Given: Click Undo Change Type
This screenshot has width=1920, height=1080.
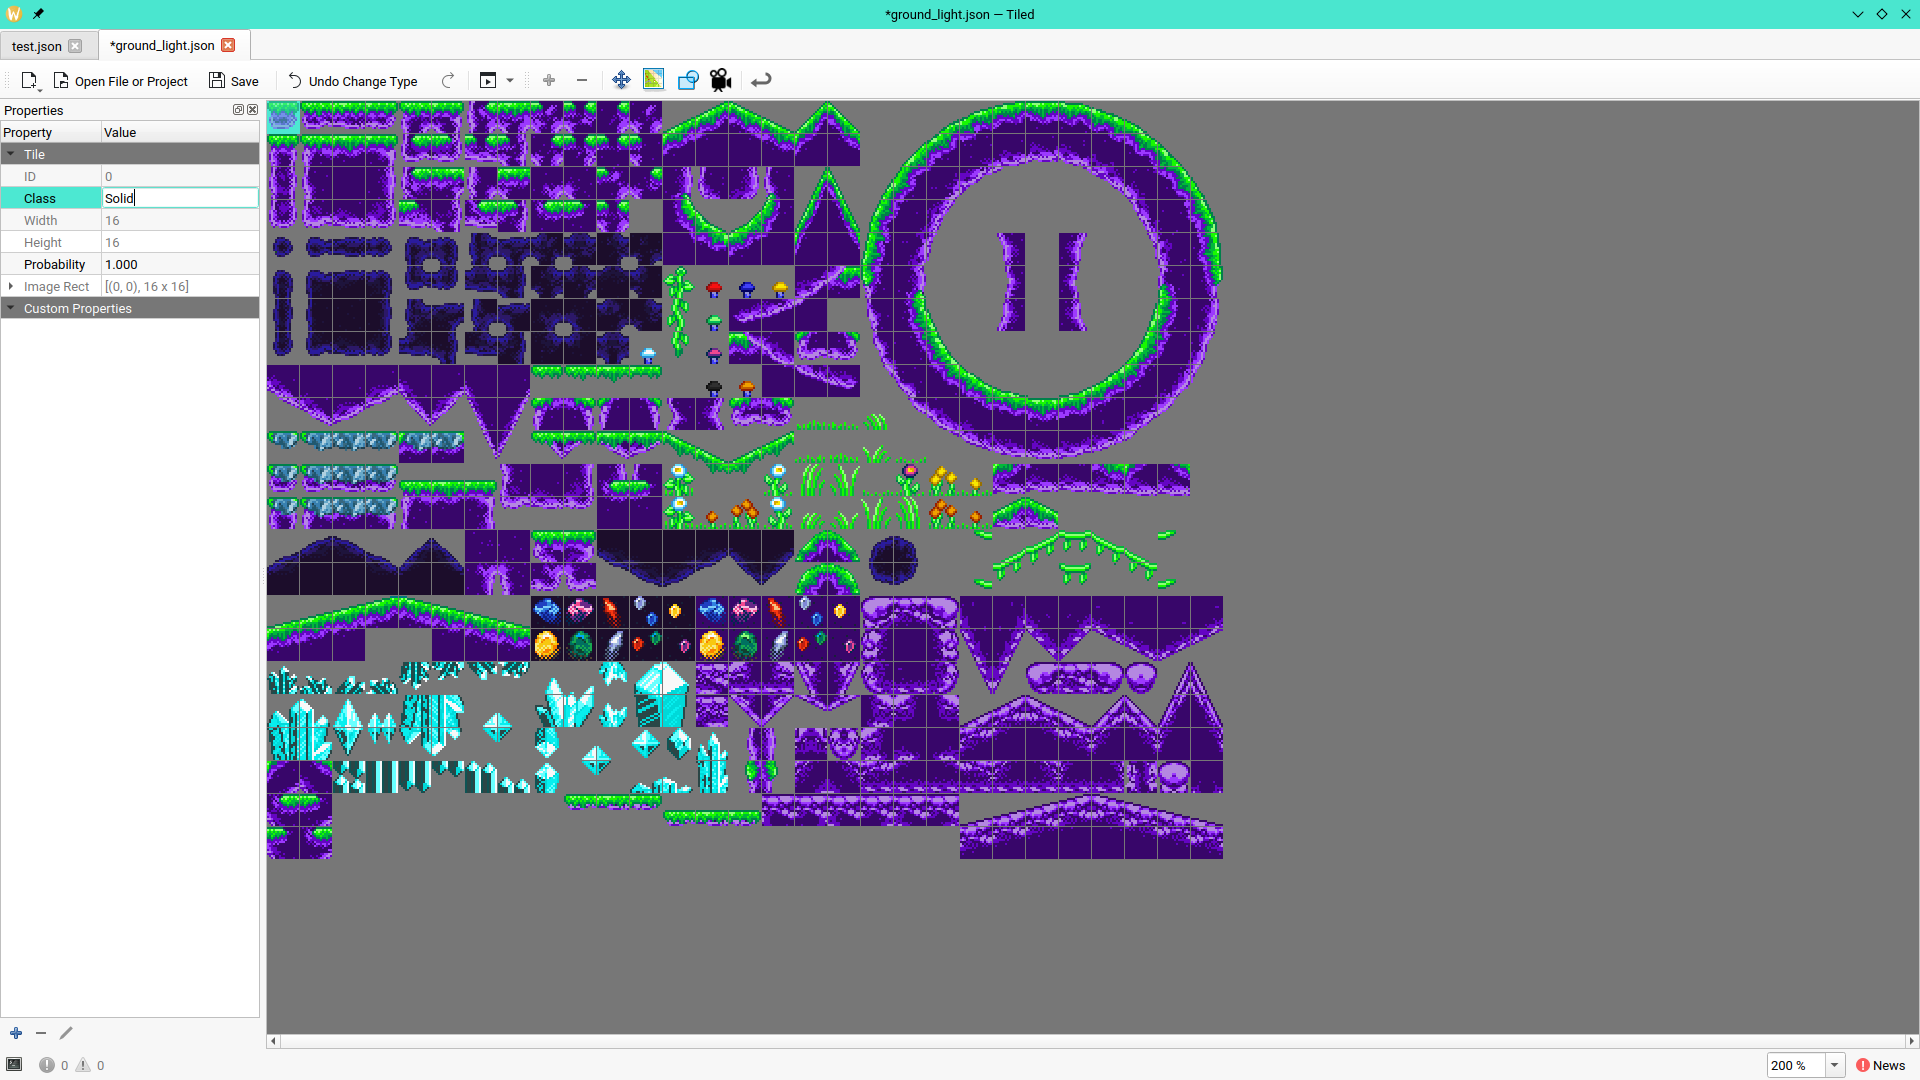Looking at the screenshot, I should click(x=352, y=81).
